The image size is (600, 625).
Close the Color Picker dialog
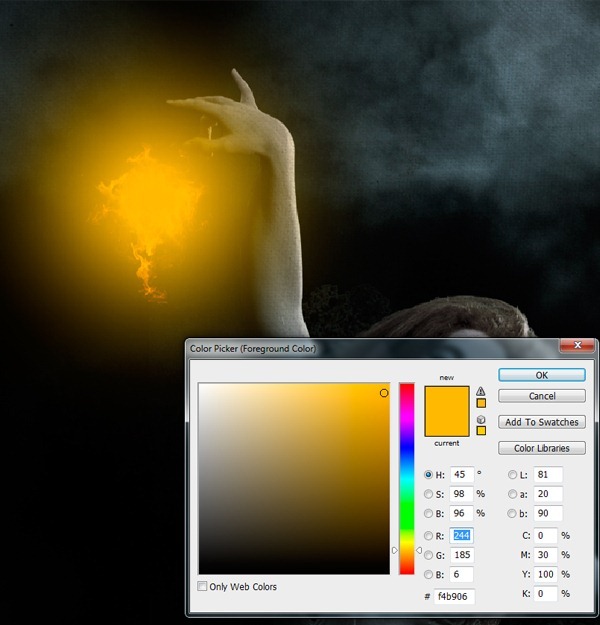[578, 345]
